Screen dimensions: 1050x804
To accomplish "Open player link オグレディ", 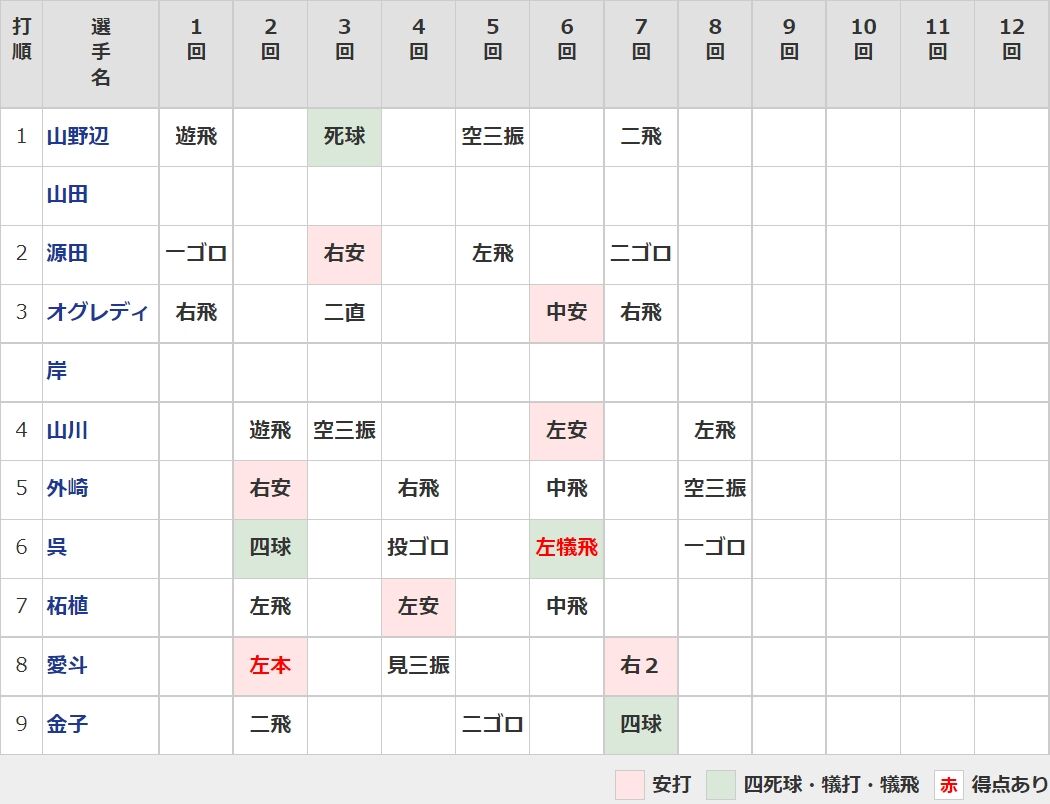I will point(97,313).
